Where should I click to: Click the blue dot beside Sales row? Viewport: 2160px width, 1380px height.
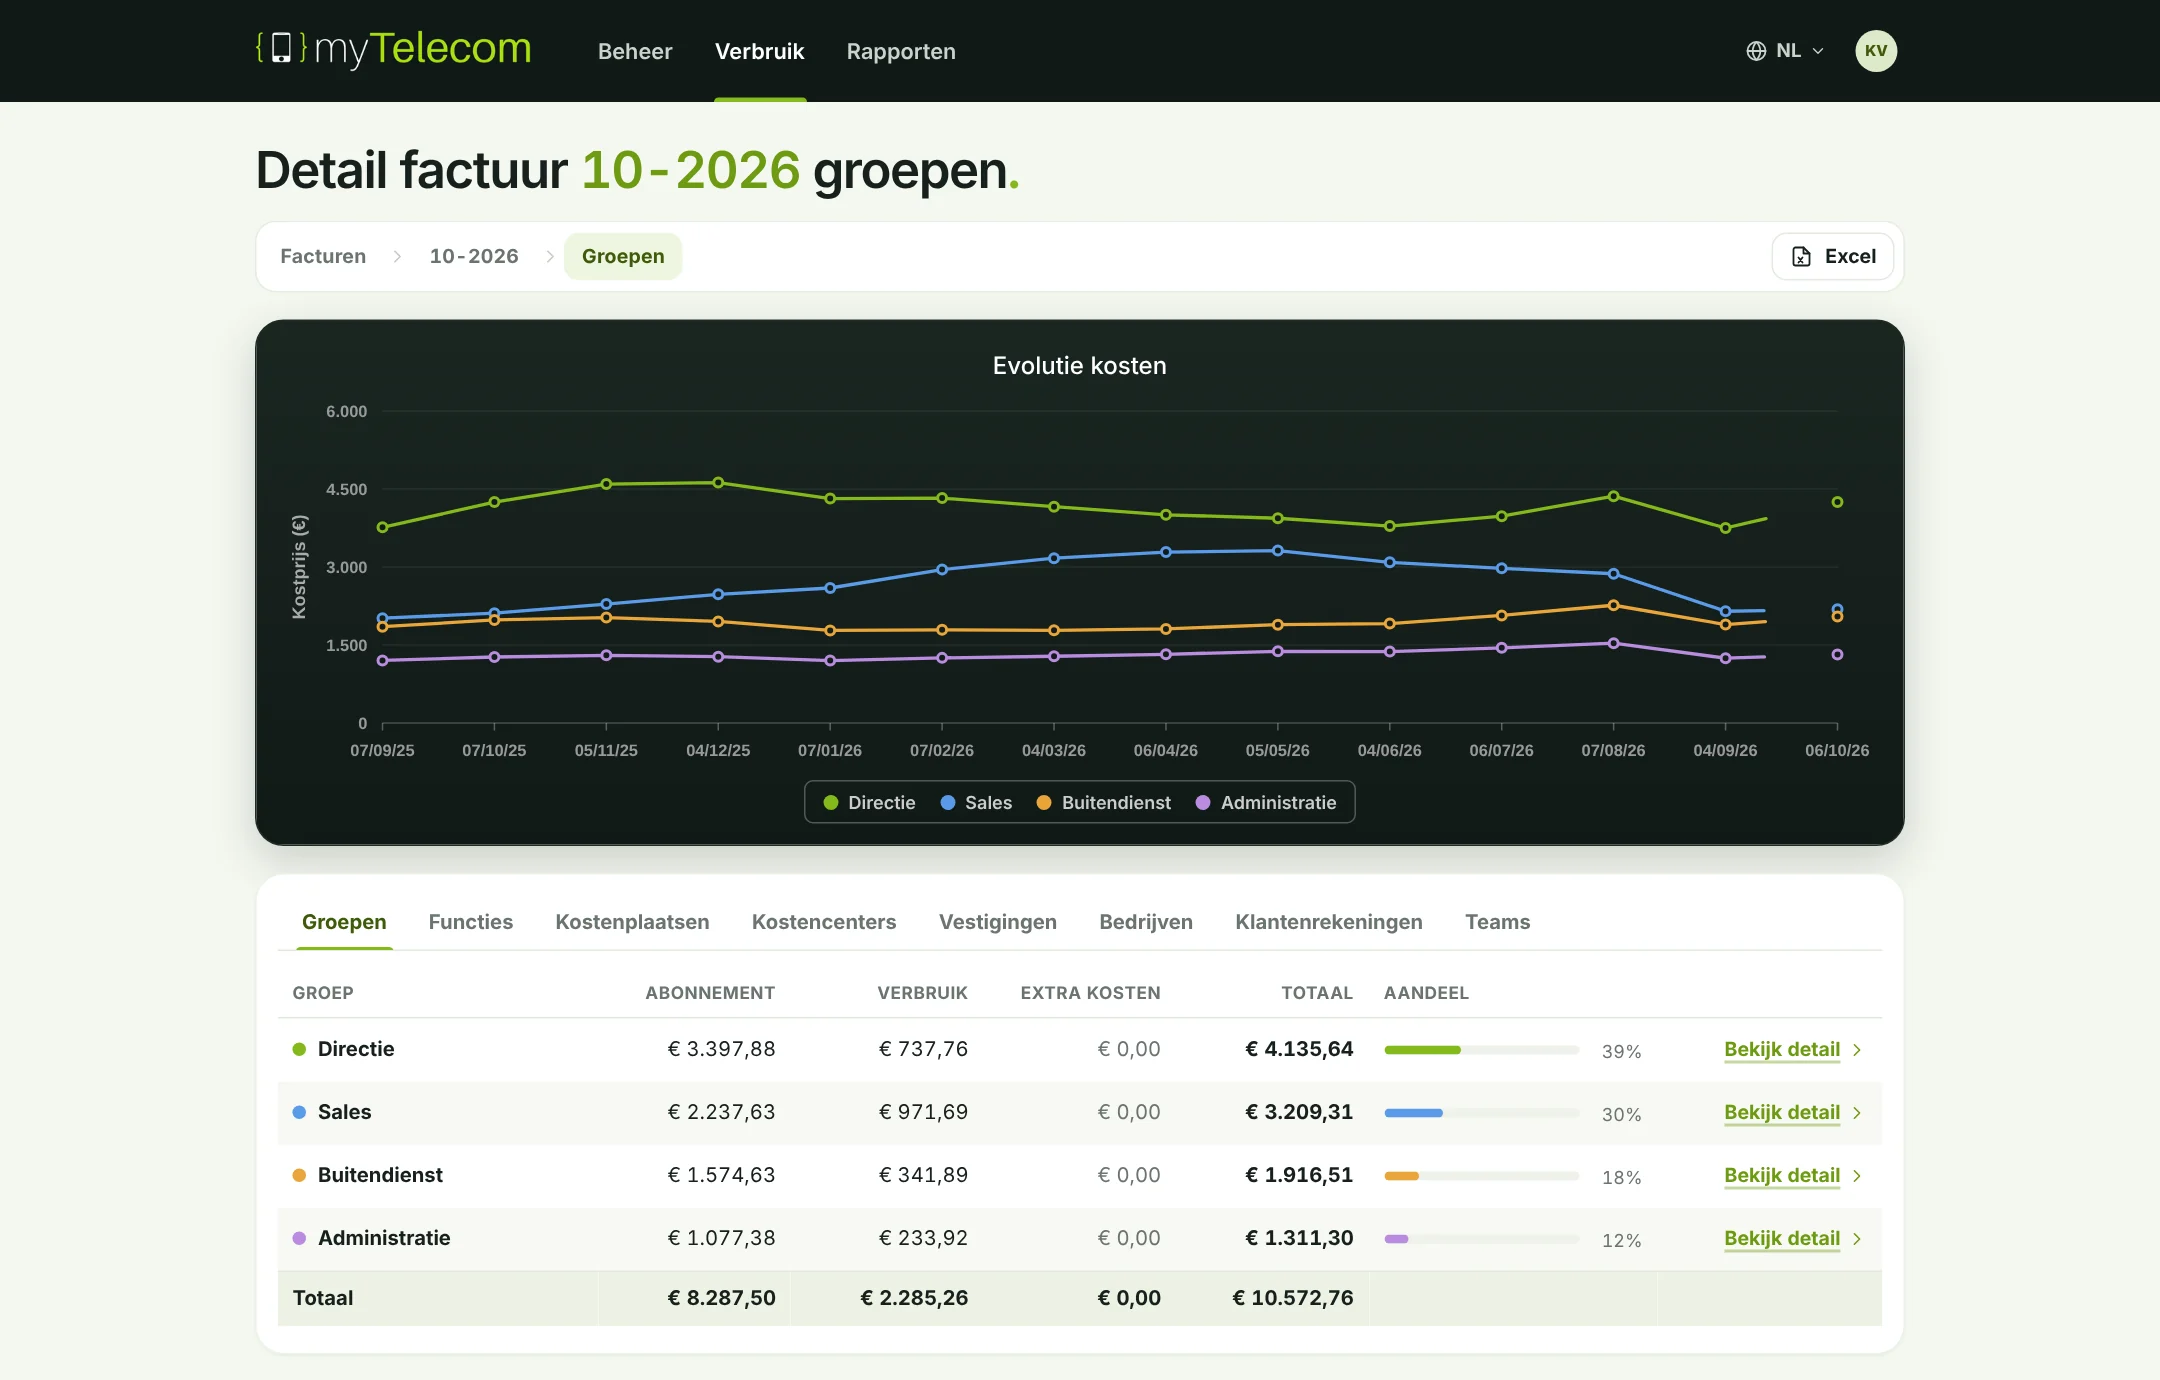tap(299, 1112)
